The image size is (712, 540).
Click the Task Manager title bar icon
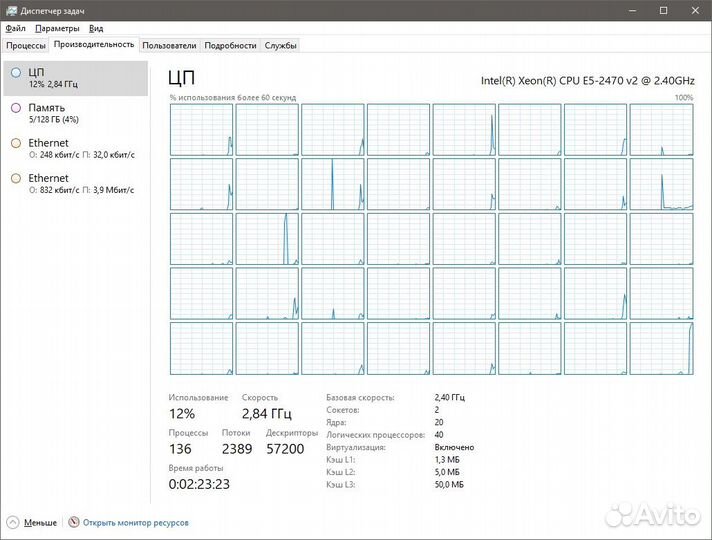pyautogui.click(x=11, y=10)
